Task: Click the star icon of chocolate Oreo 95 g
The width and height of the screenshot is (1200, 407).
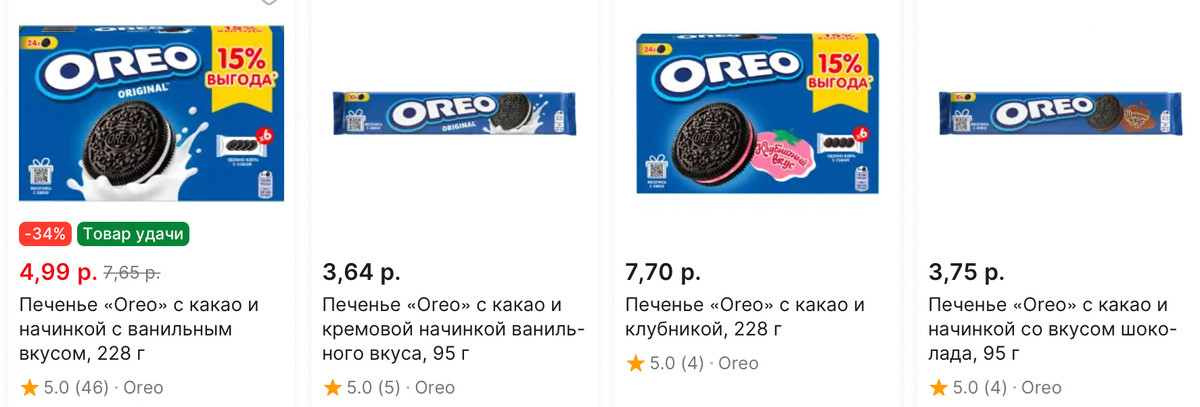Action: coord(939,387)
